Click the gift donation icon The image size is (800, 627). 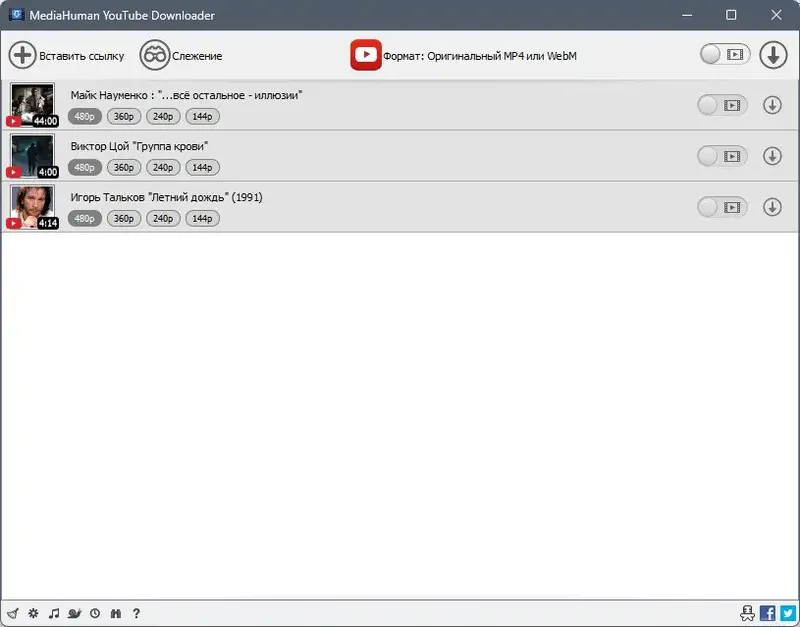[117, 613]
